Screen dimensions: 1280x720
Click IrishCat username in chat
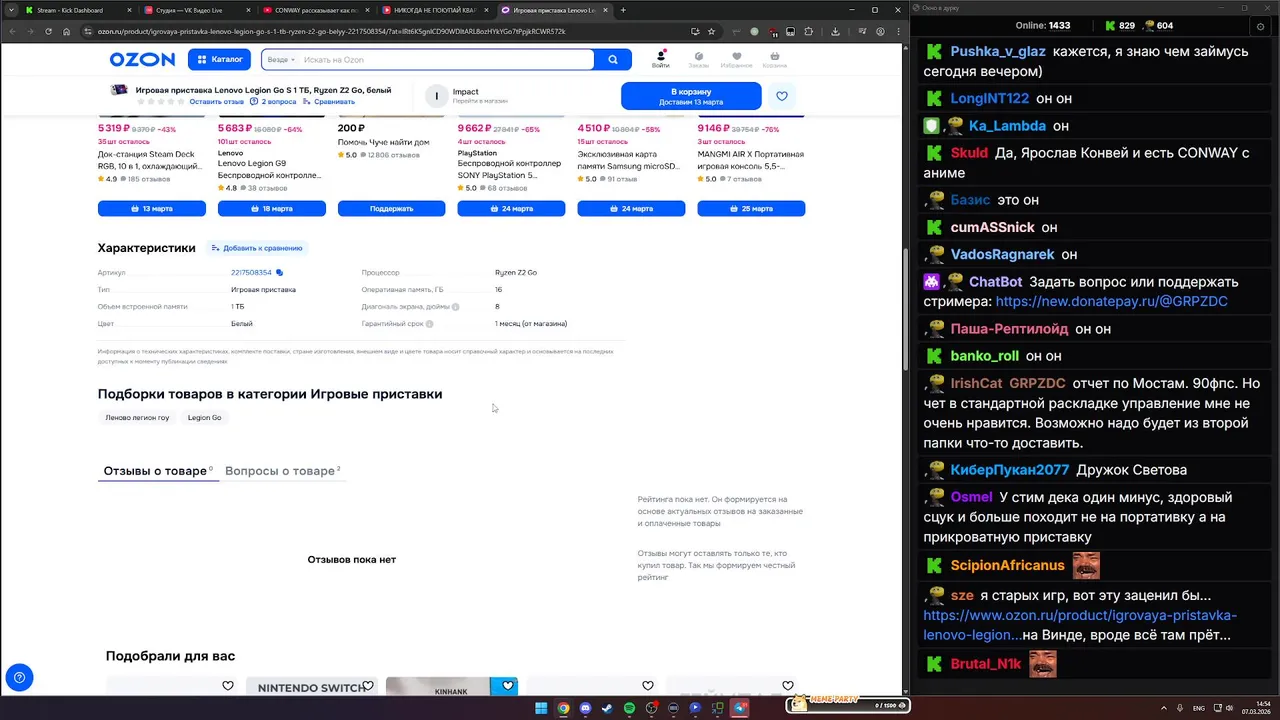click(x=976, y=383)
